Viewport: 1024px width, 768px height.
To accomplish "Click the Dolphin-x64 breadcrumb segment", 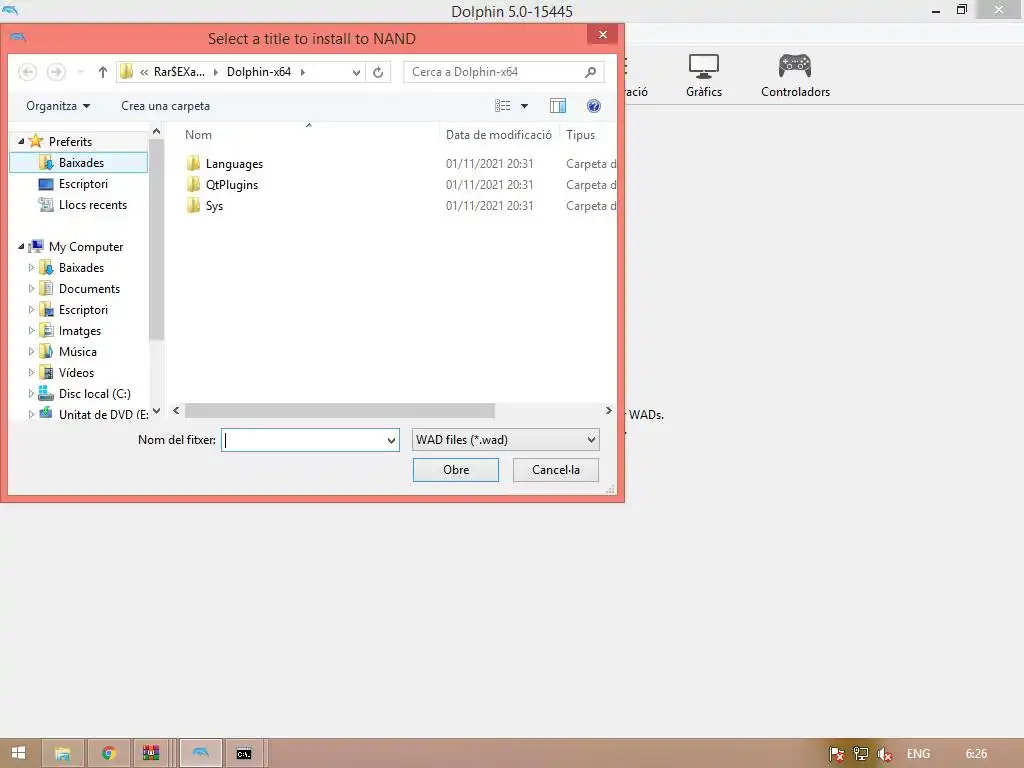I will [259, 72].
